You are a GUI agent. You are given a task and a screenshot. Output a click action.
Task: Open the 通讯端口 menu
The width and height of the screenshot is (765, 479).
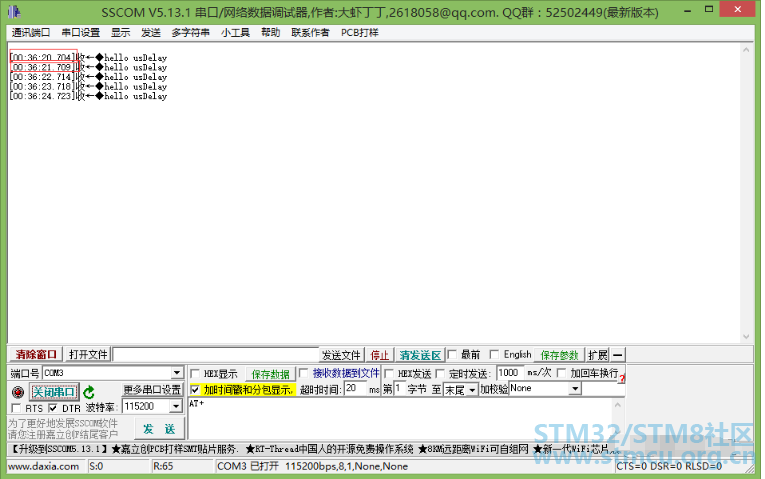click(31, 33)
